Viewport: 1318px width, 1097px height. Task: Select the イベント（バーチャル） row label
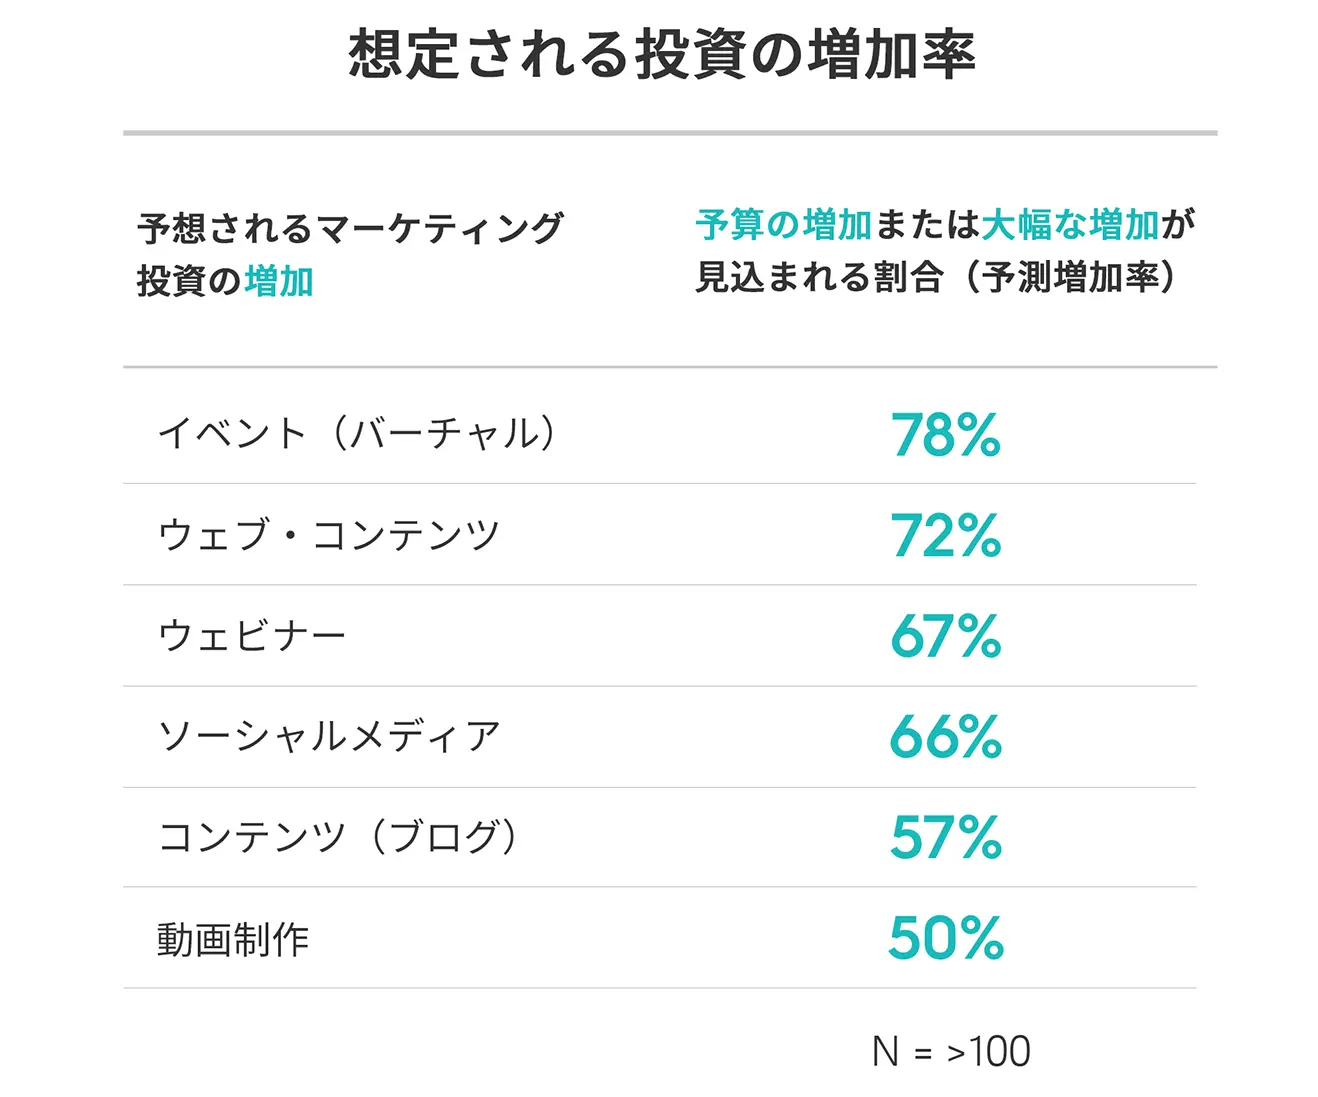(x=357, y=433)
